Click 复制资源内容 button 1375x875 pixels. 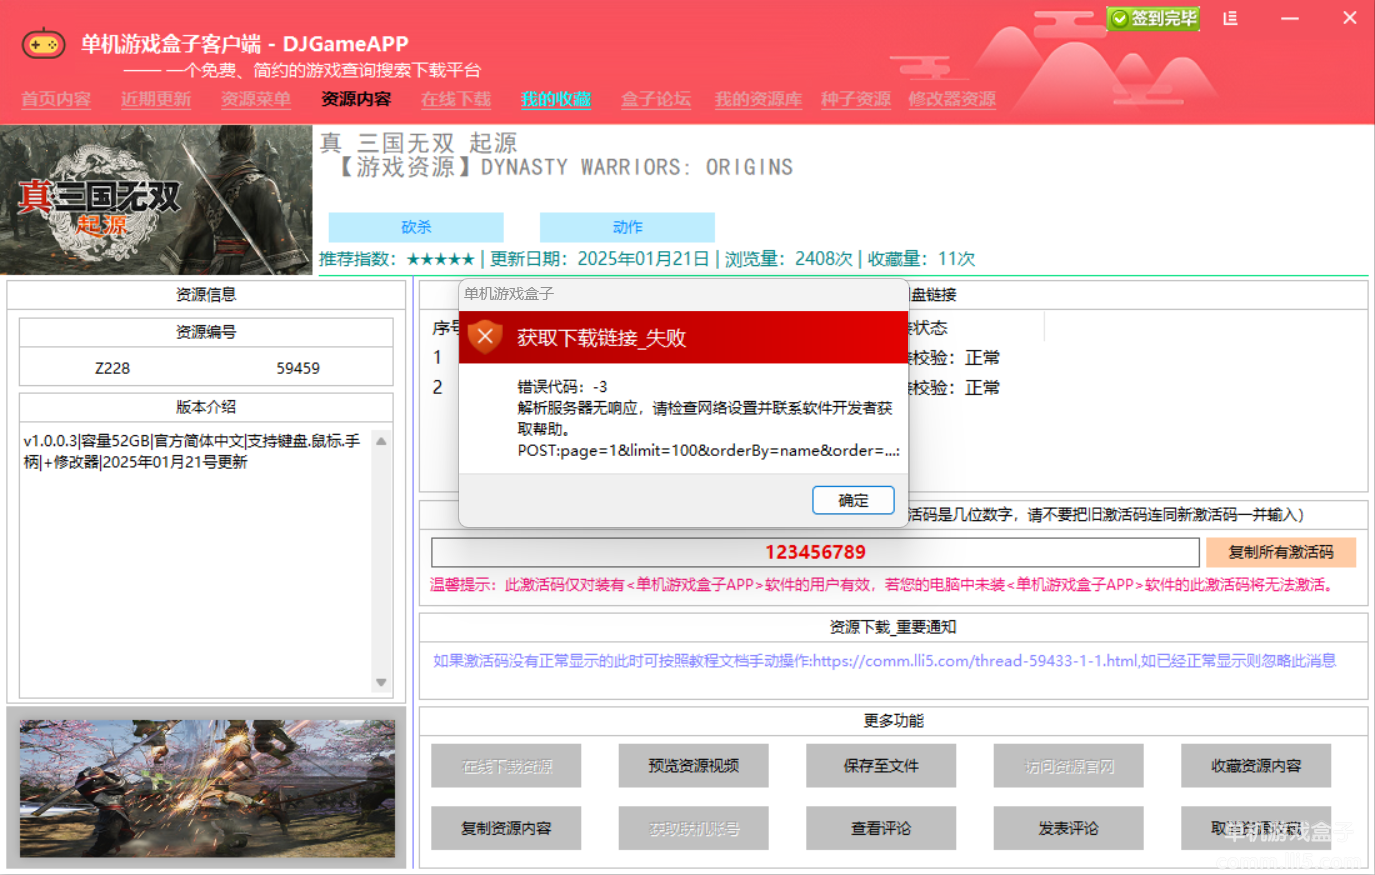coord(506,828)
